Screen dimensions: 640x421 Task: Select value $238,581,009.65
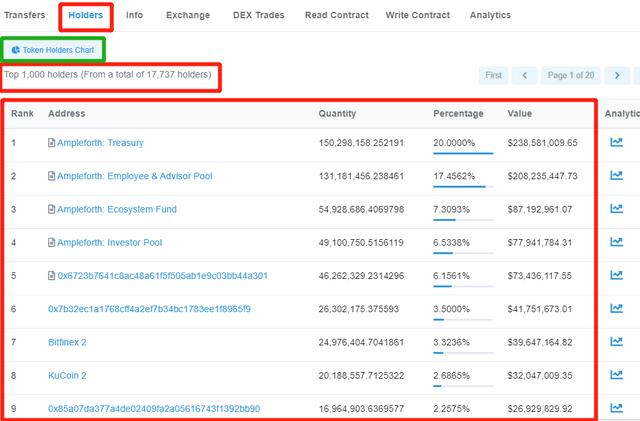tap(542, 143)
